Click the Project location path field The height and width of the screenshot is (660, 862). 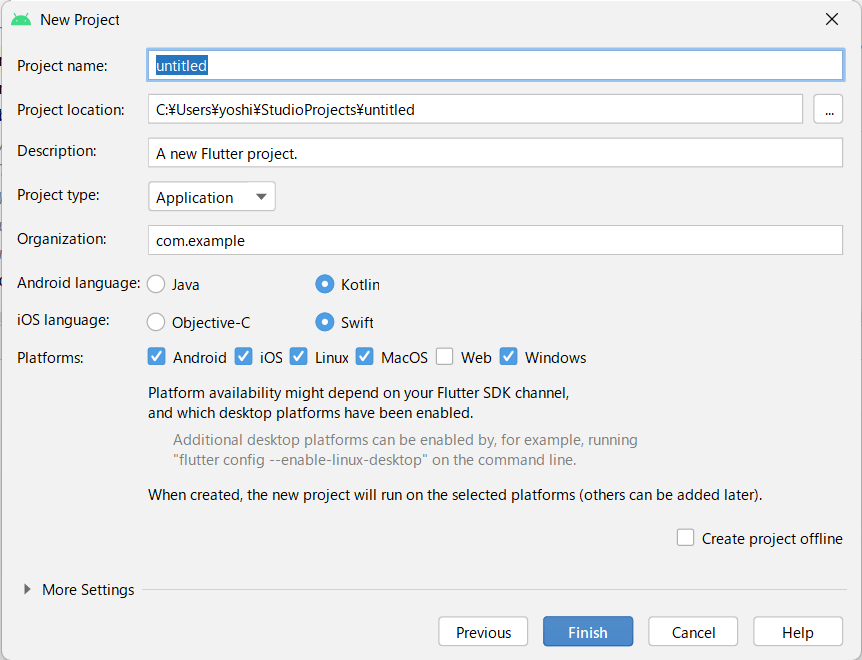475,109
